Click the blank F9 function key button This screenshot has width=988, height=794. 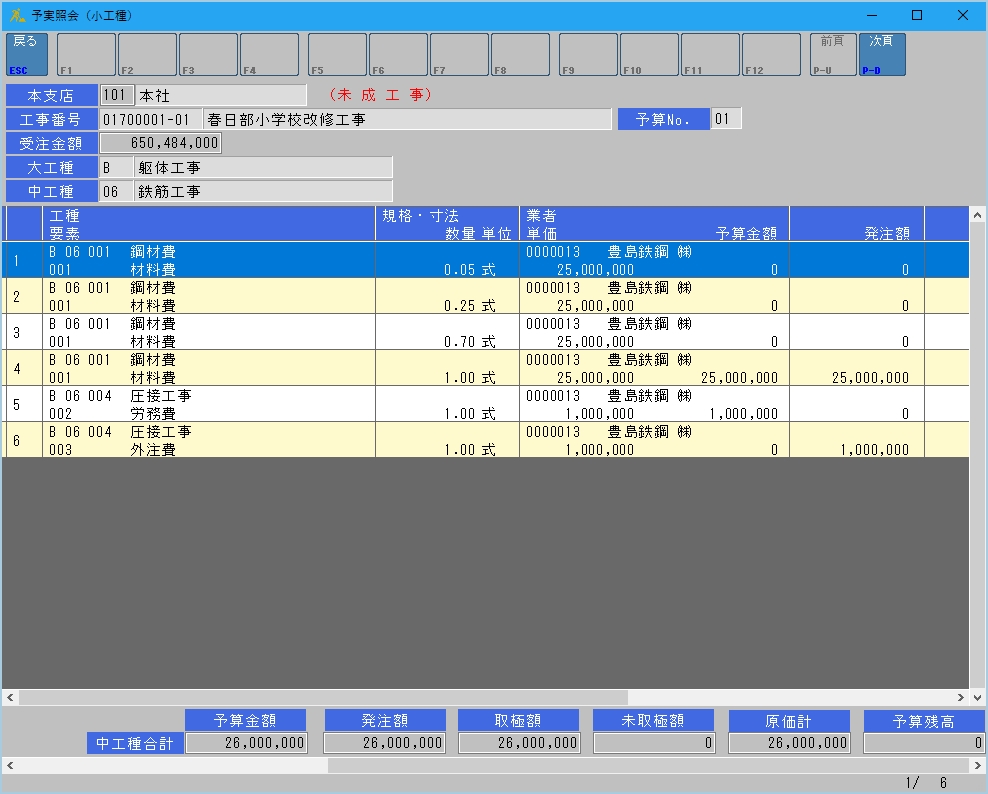click(x=588, y=55)
